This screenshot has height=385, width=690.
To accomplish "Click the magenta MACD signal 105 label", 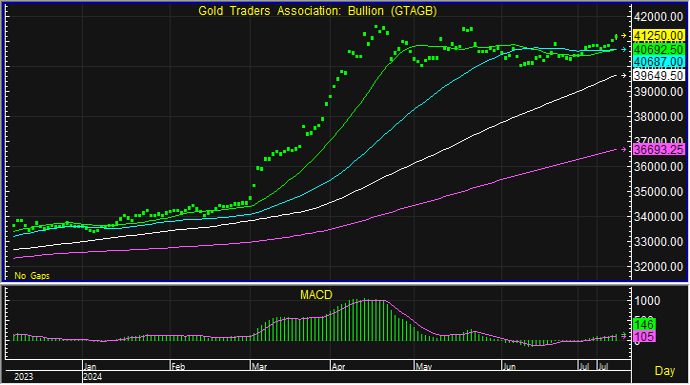I will (x=644, y=337).
